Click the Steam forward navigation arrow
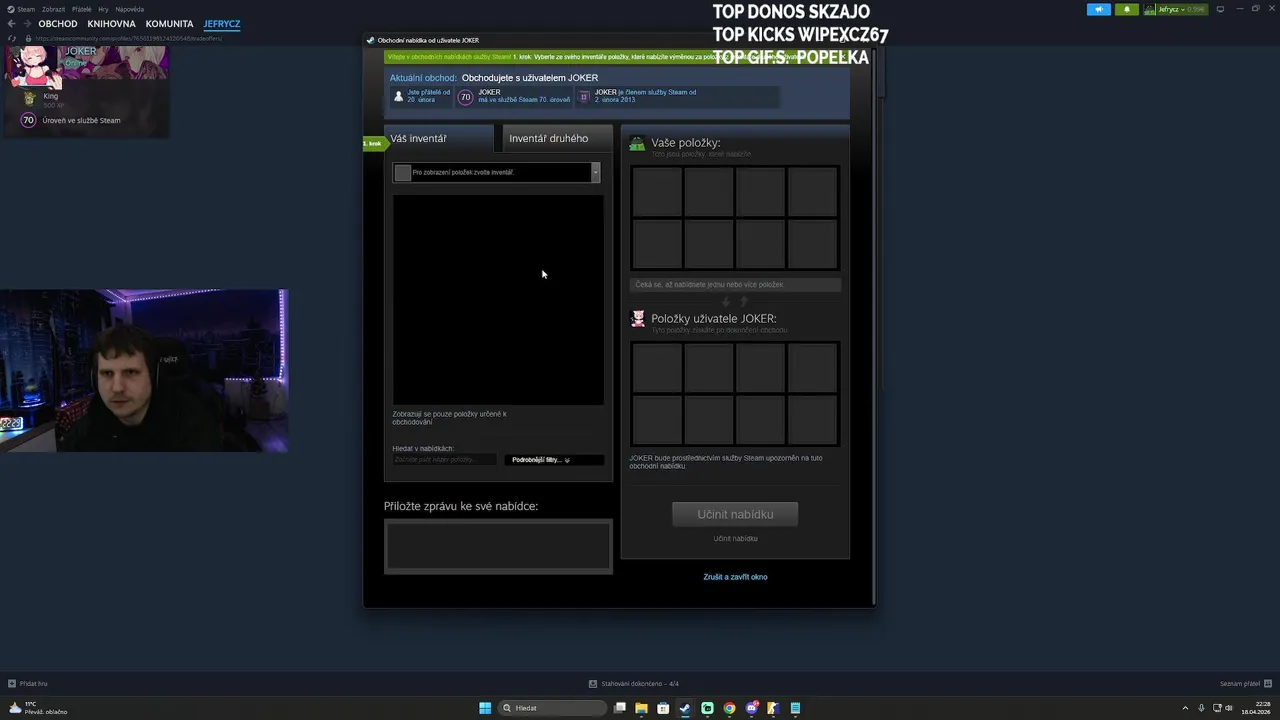Viewport: 1280px width, 720px height. tap(26, 24)
